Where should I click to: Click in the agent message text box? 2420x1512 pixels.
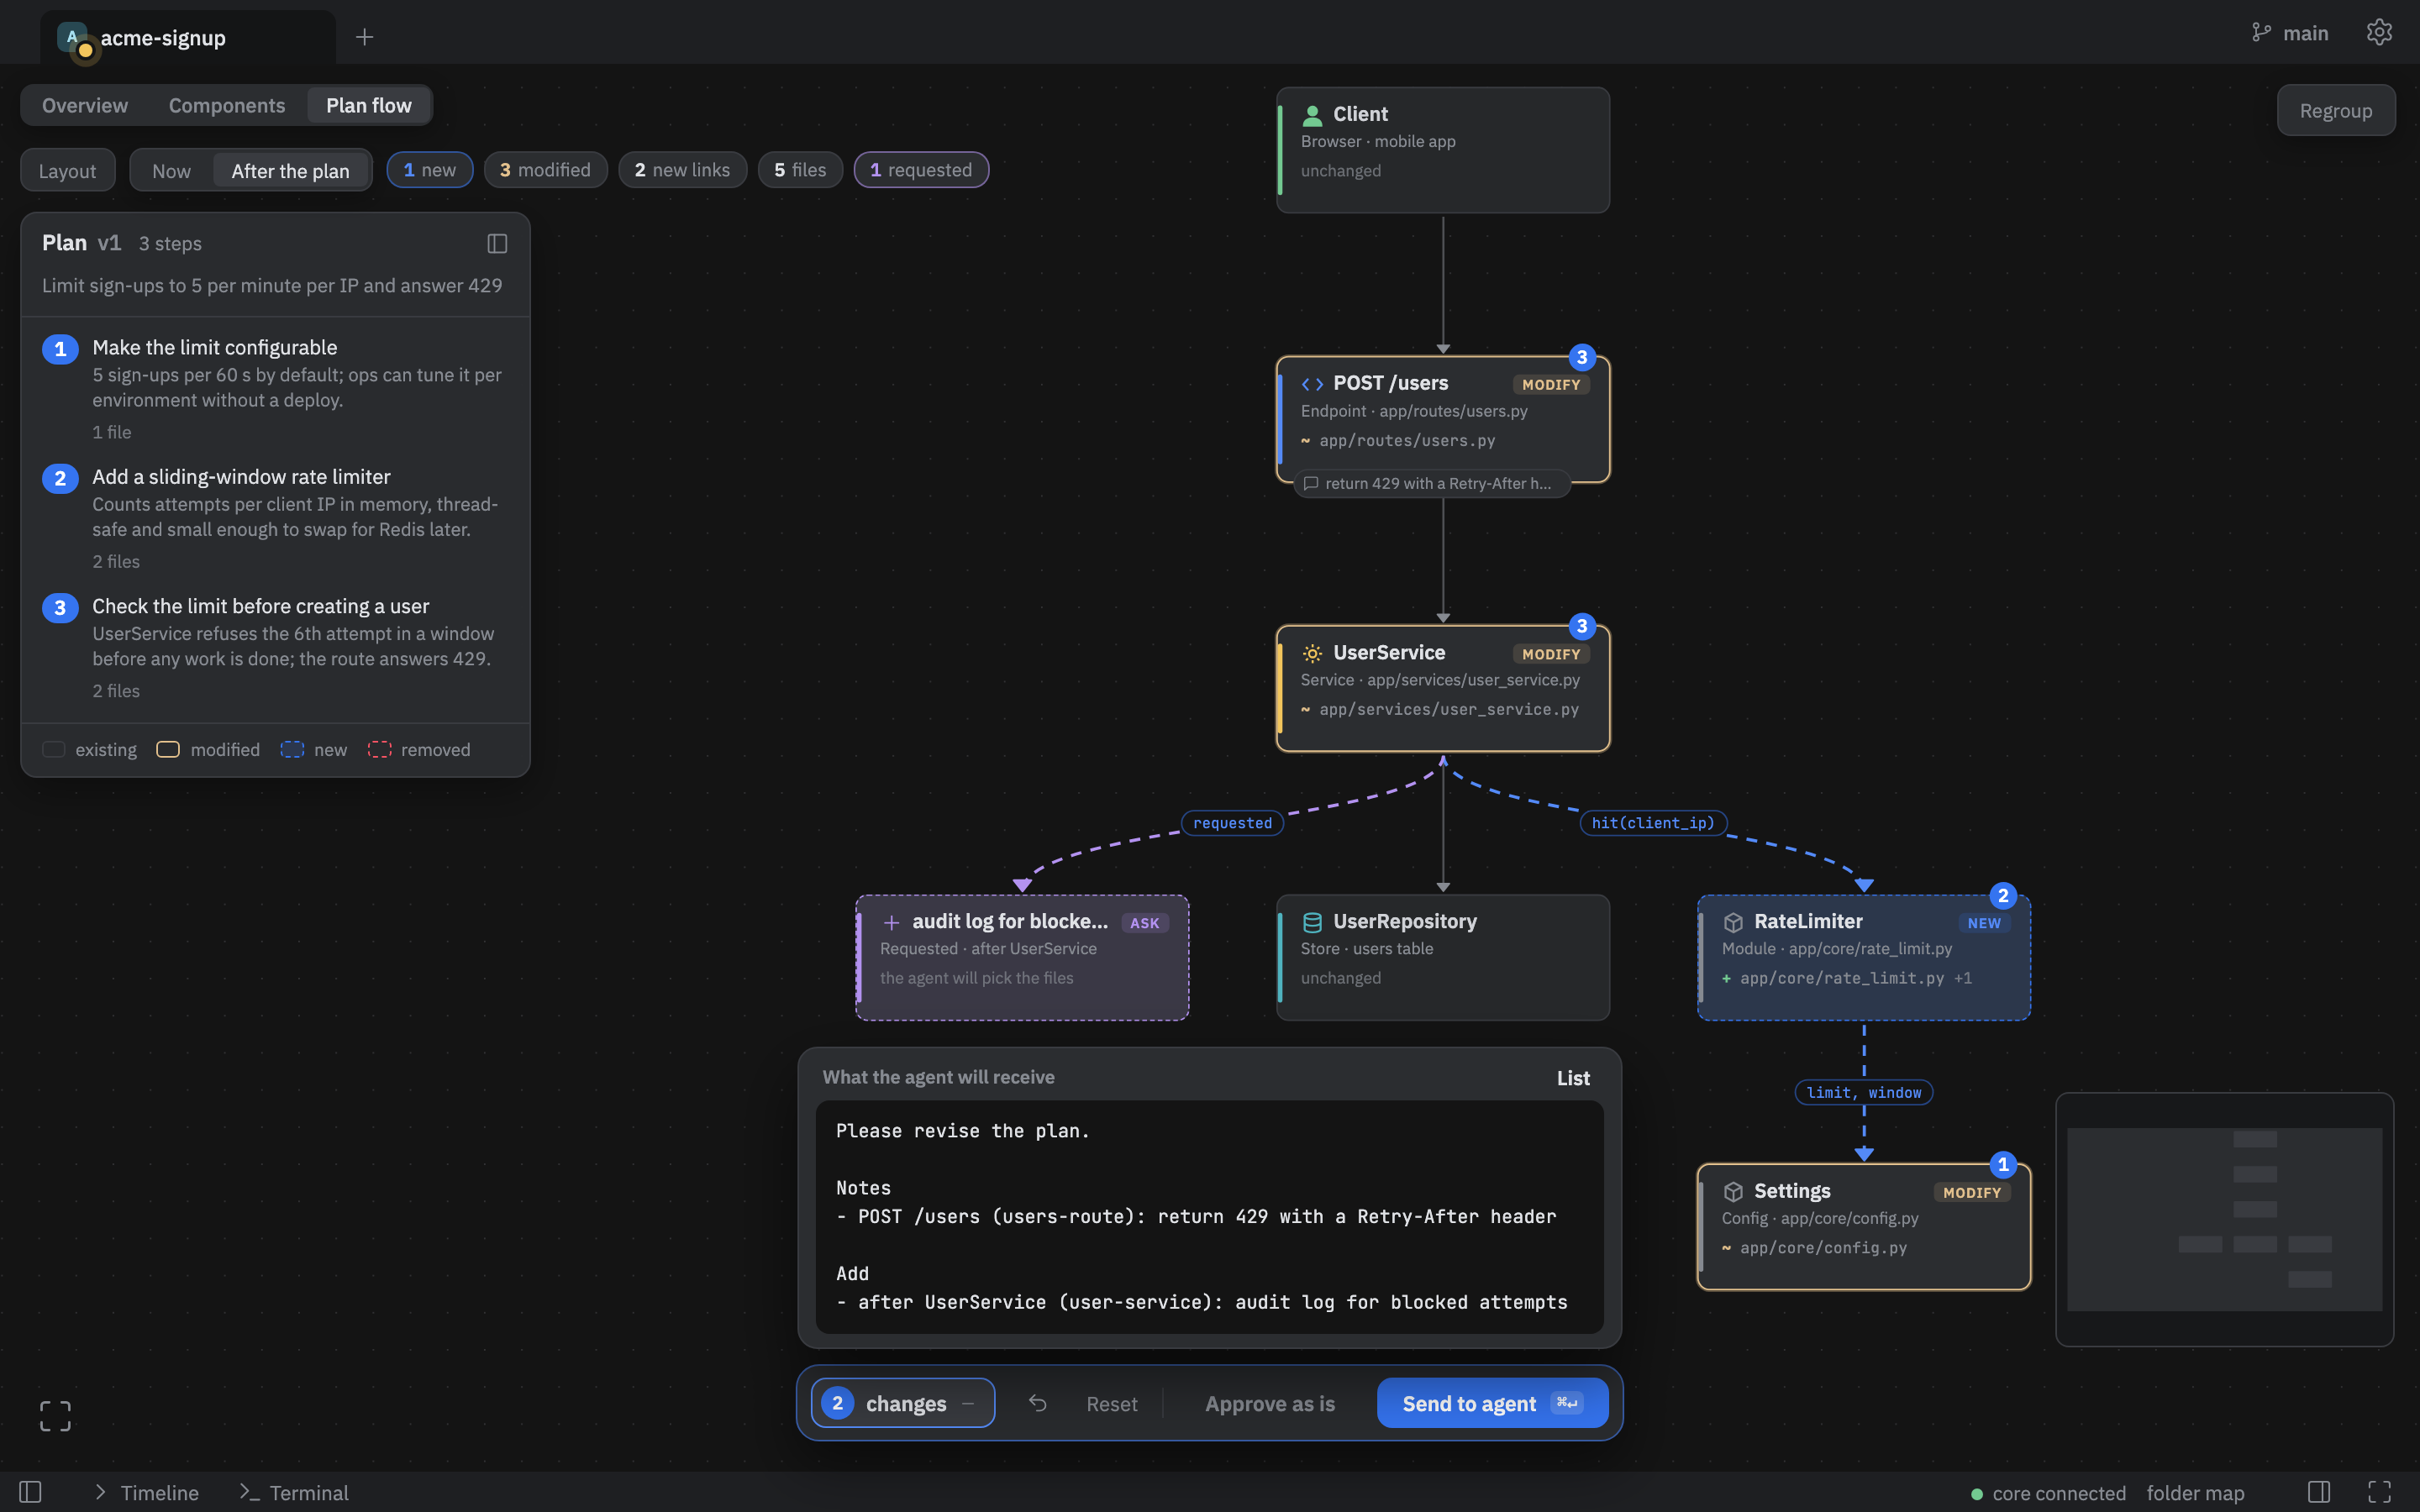tap(1209, 1217)
